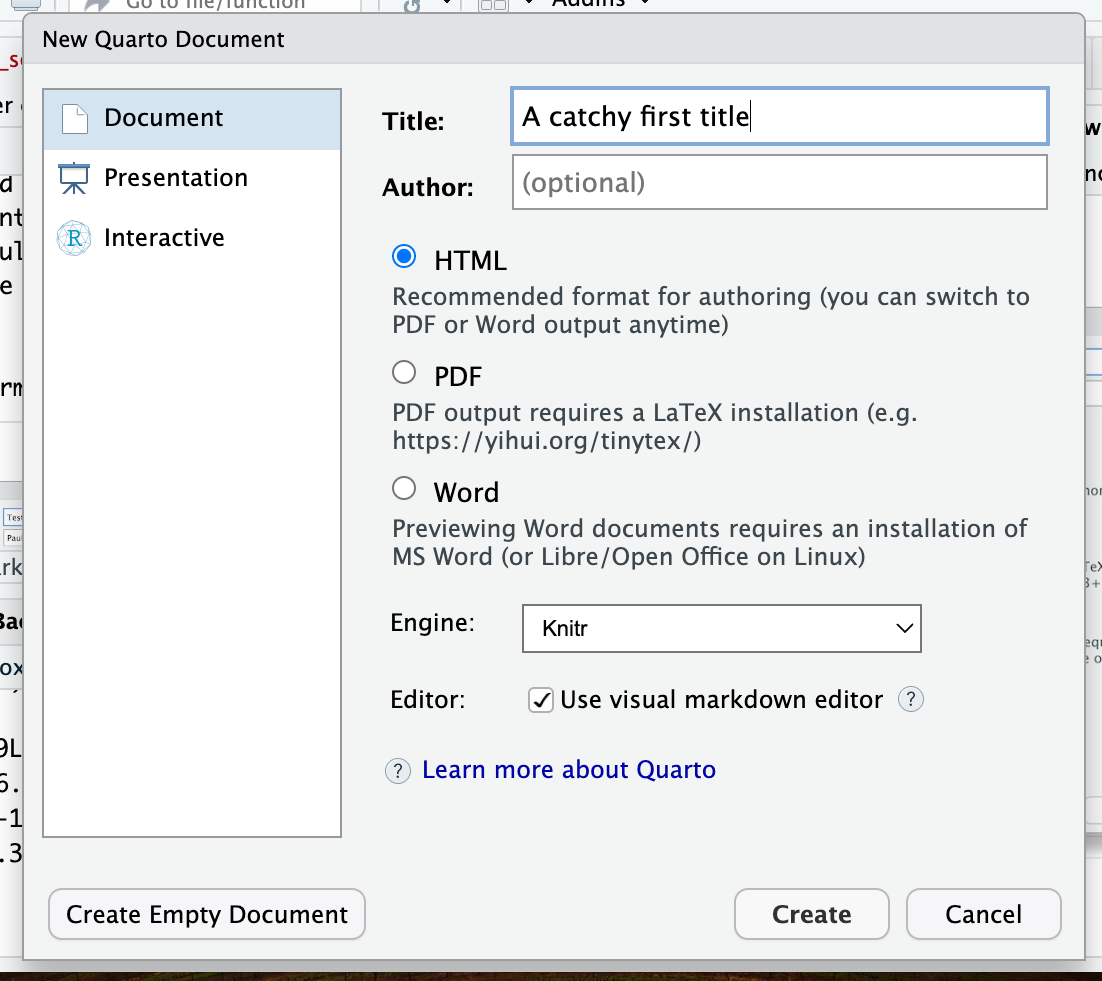Click Create Empty Document button
Image resolution: width=1102 pixels, height=981 pixels.
coord(207,914)
